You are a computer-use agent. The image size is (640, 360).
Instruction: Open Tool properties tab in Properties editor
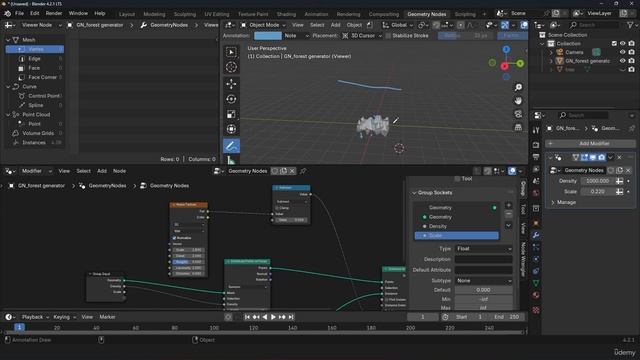[x=536, y=130]
